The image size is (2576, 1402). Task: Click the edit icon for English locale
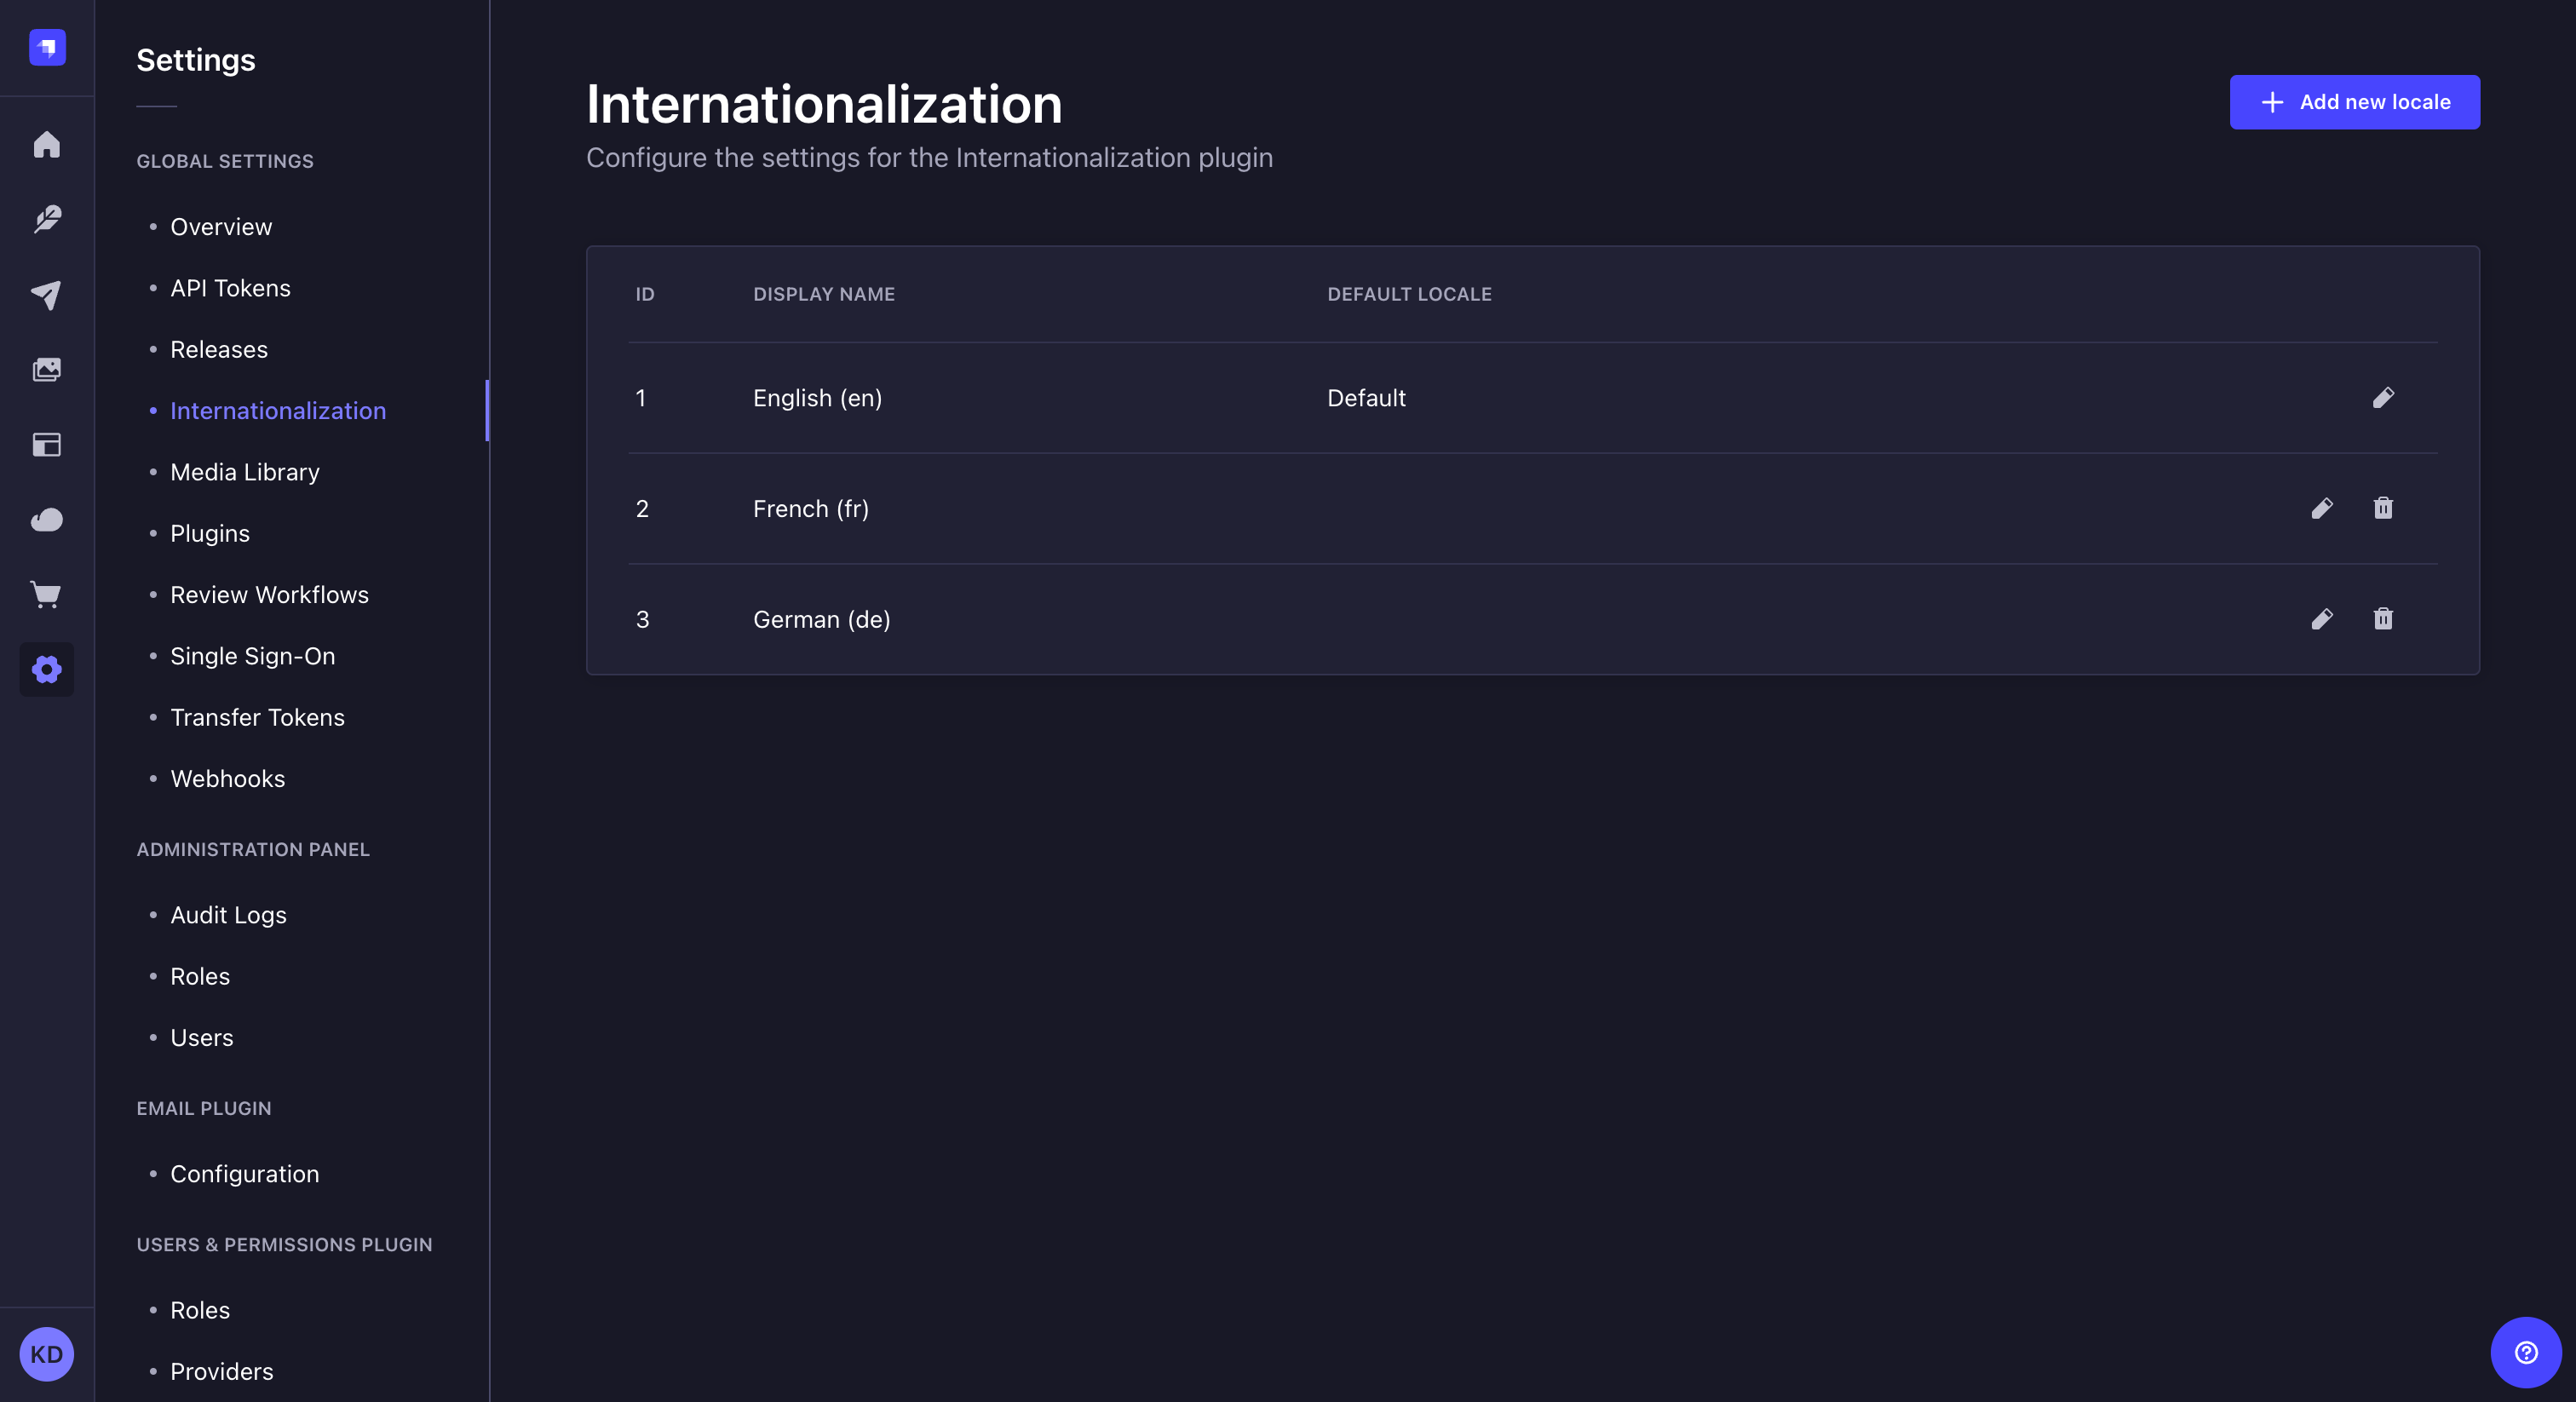point(2384,397)
